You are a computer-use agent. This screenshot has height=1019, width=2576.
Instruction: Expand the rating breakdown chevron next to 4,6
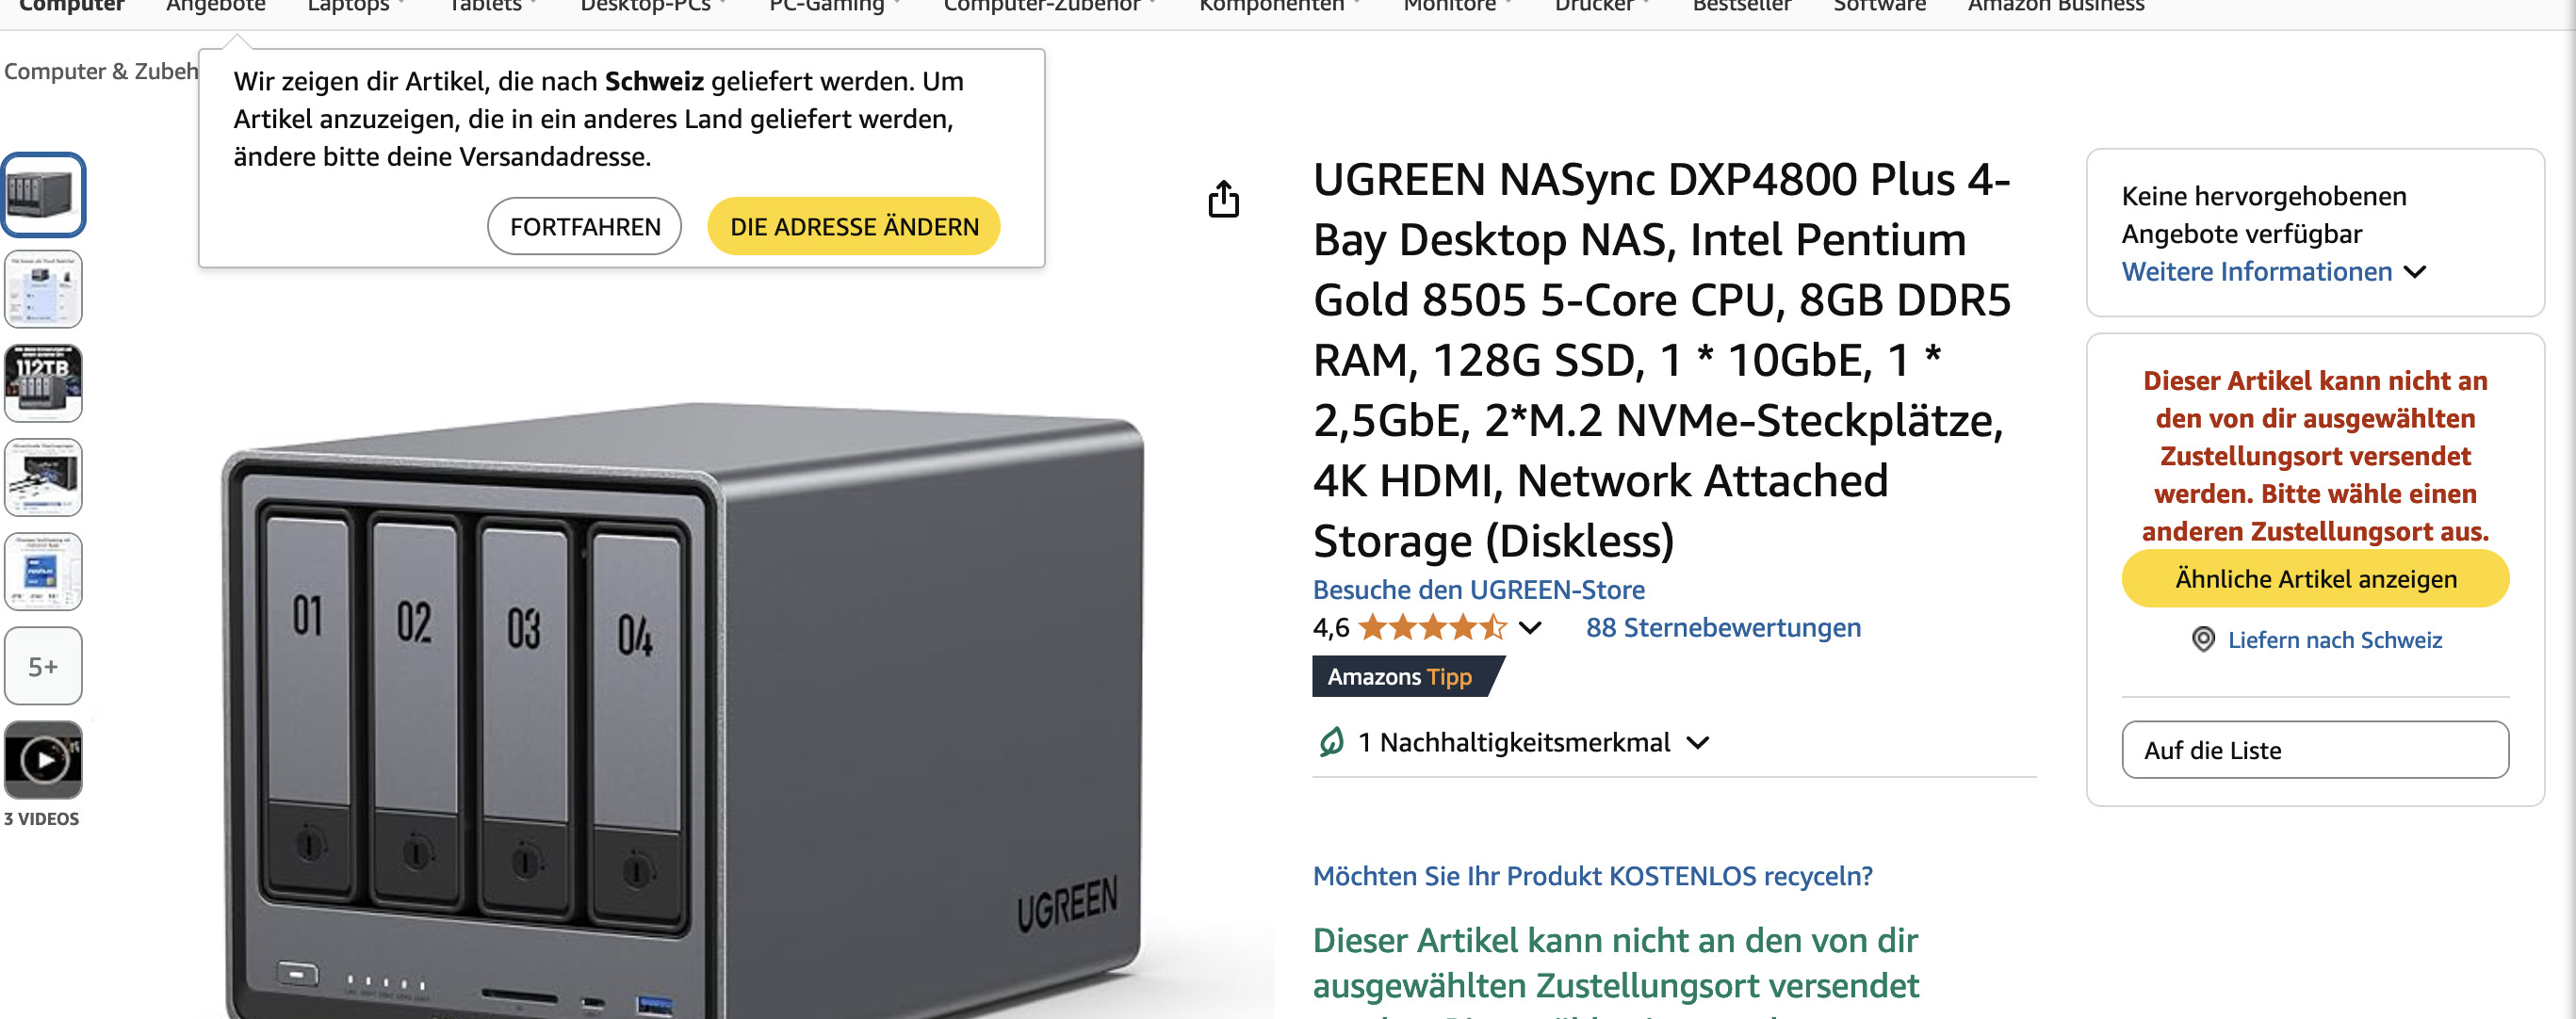pos(1530,628)
